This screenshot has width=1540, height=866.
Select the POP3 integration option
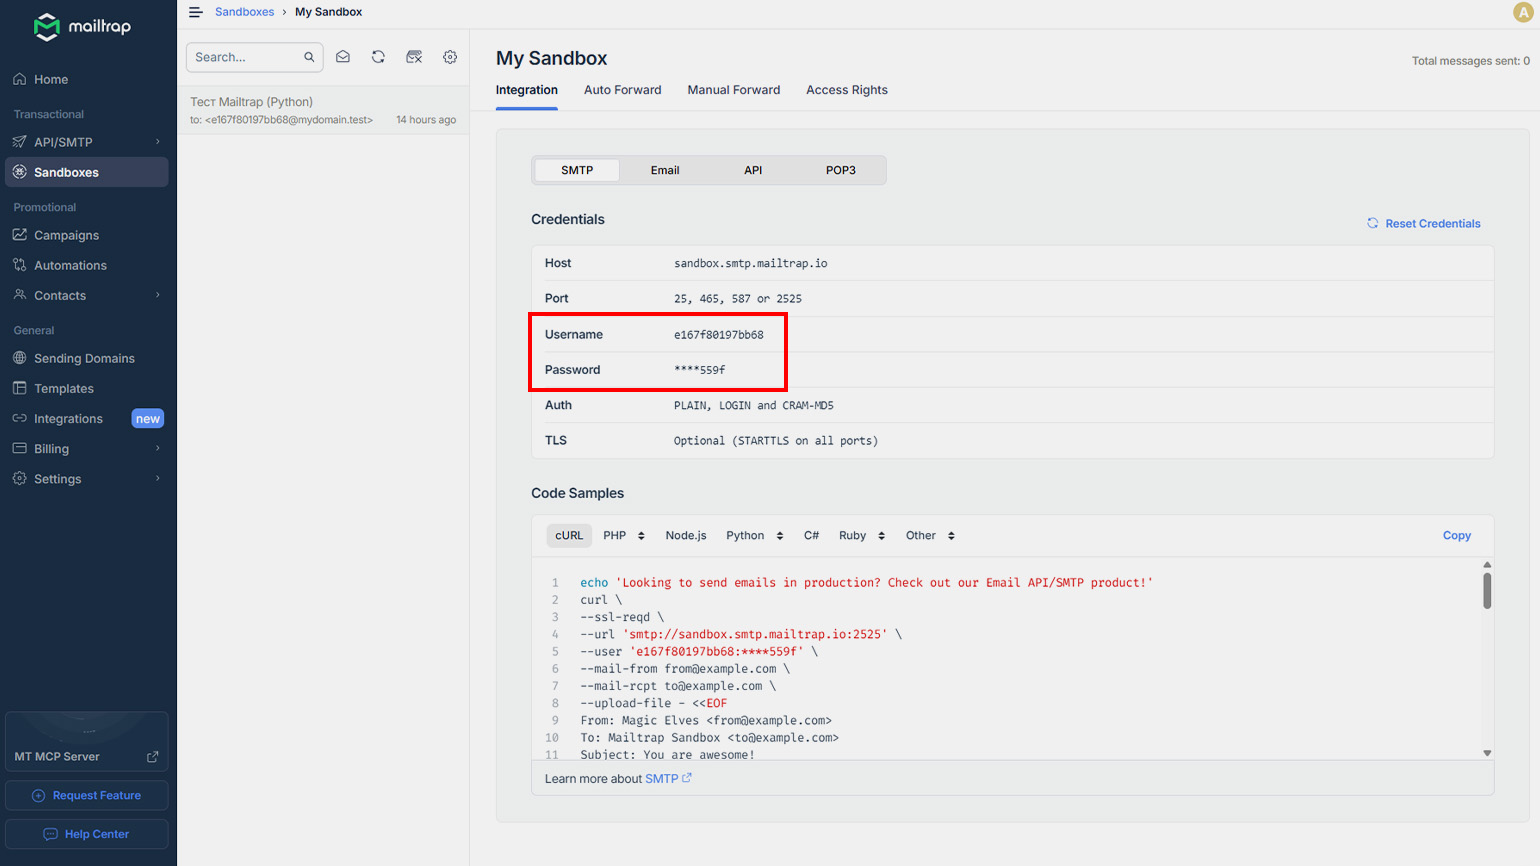click(x=841, y=170)
